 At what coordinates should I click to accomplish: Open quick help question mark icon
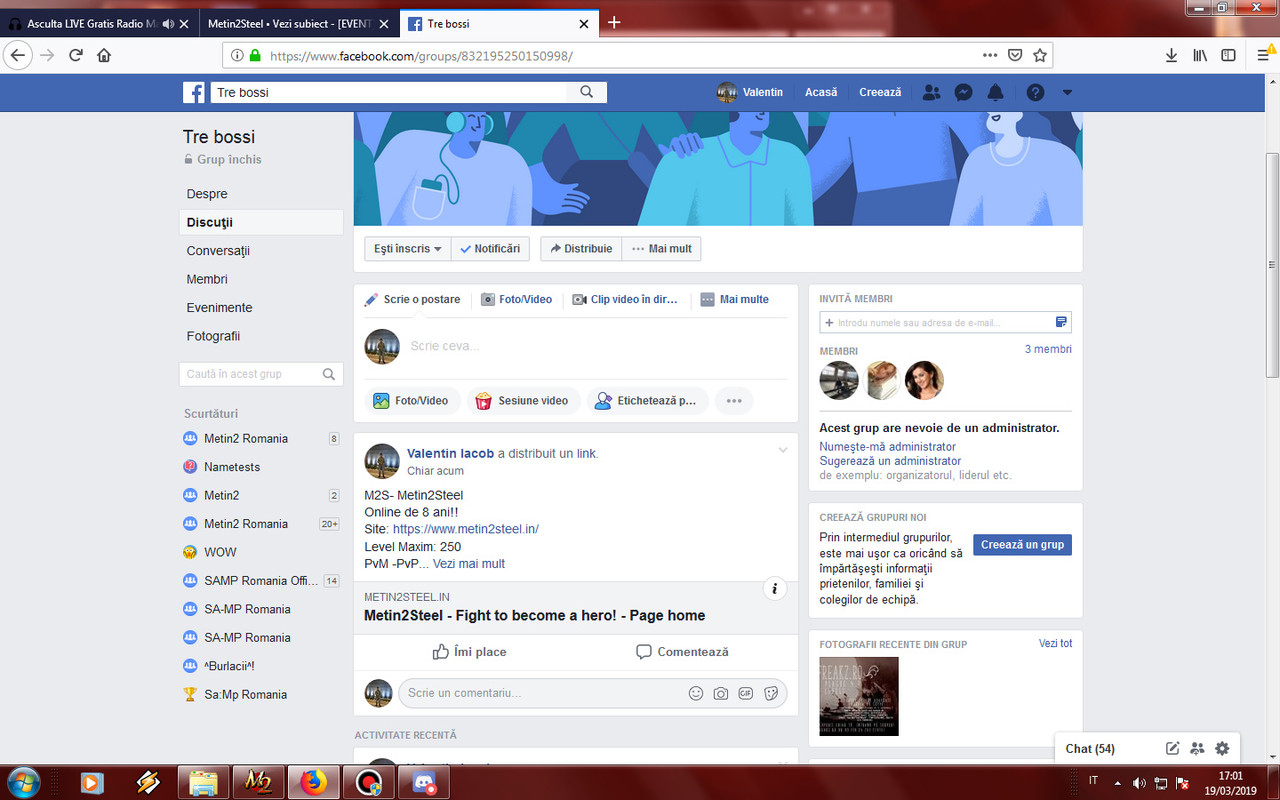coord(1035,92)
